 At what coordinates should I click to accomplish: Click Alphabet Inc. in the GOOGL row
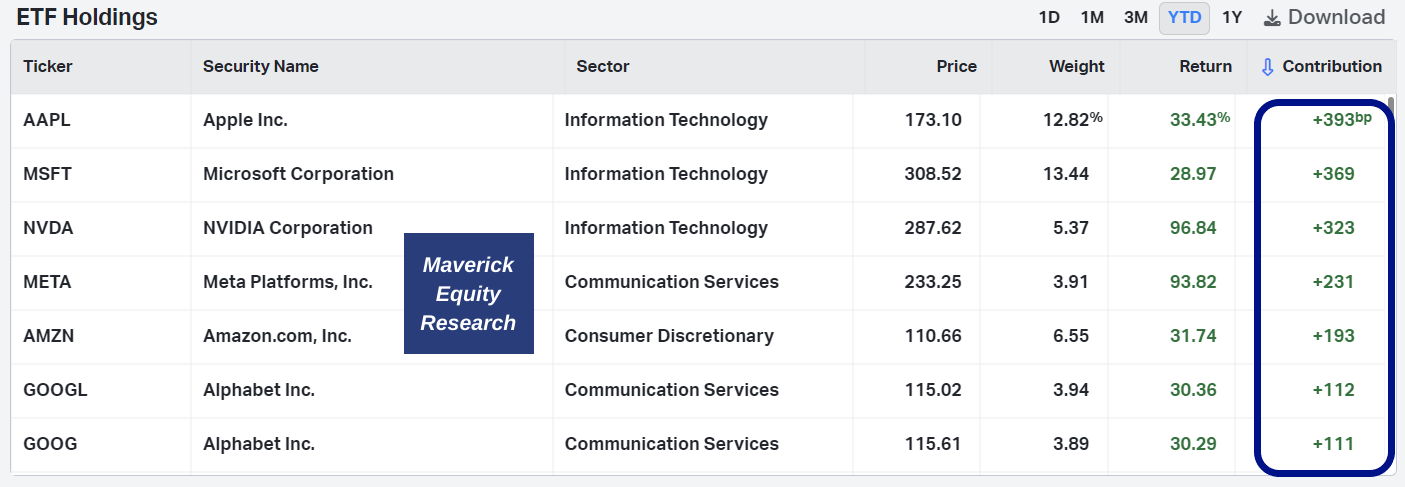click(x=259, y=390)
